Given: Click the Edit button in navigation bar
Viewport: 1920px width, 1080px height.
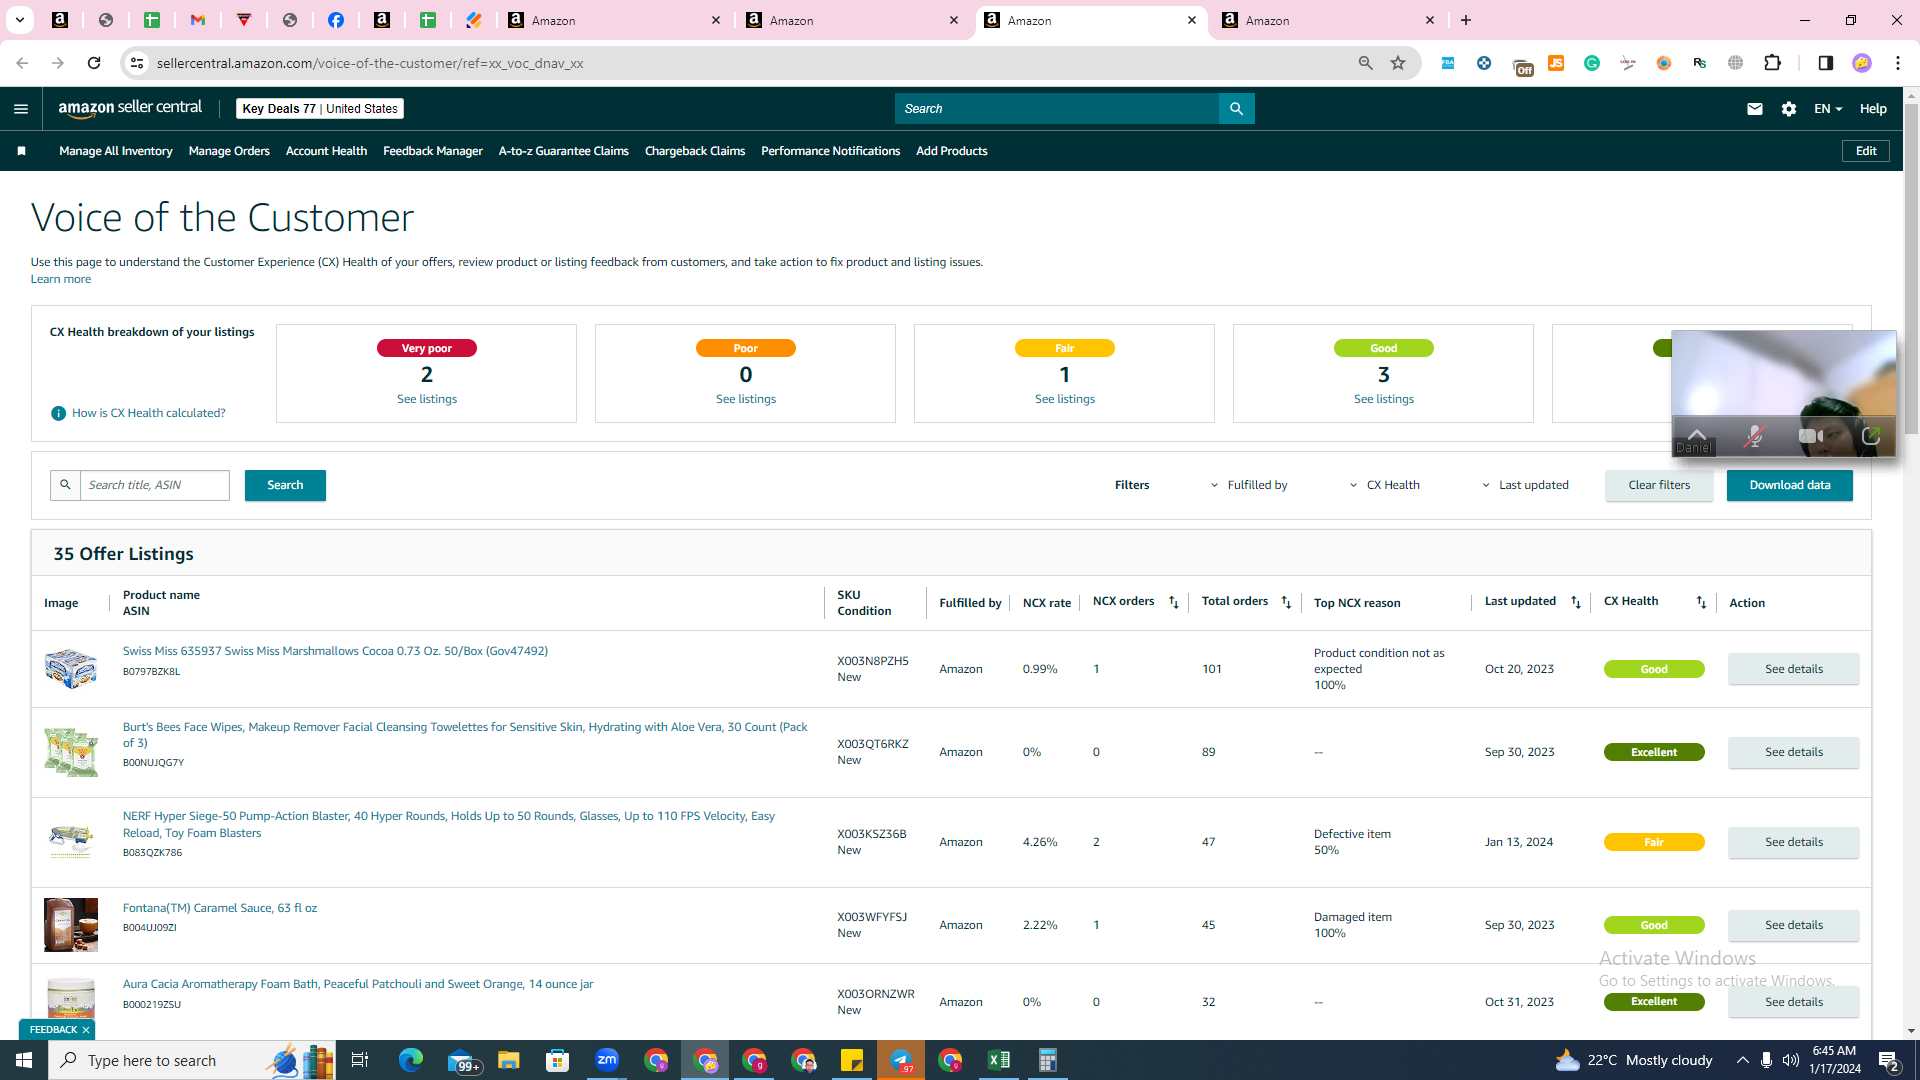Looking at the screenshot, I should (1866, 151).
